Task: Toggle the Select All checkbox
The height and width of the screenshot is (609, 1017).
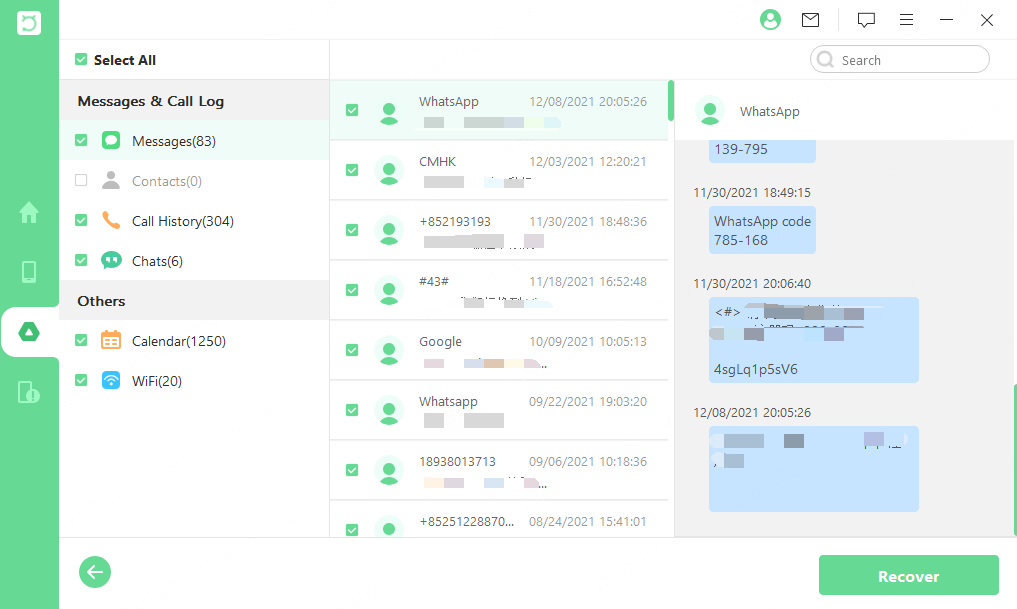Action: click(x=81, y=60)
